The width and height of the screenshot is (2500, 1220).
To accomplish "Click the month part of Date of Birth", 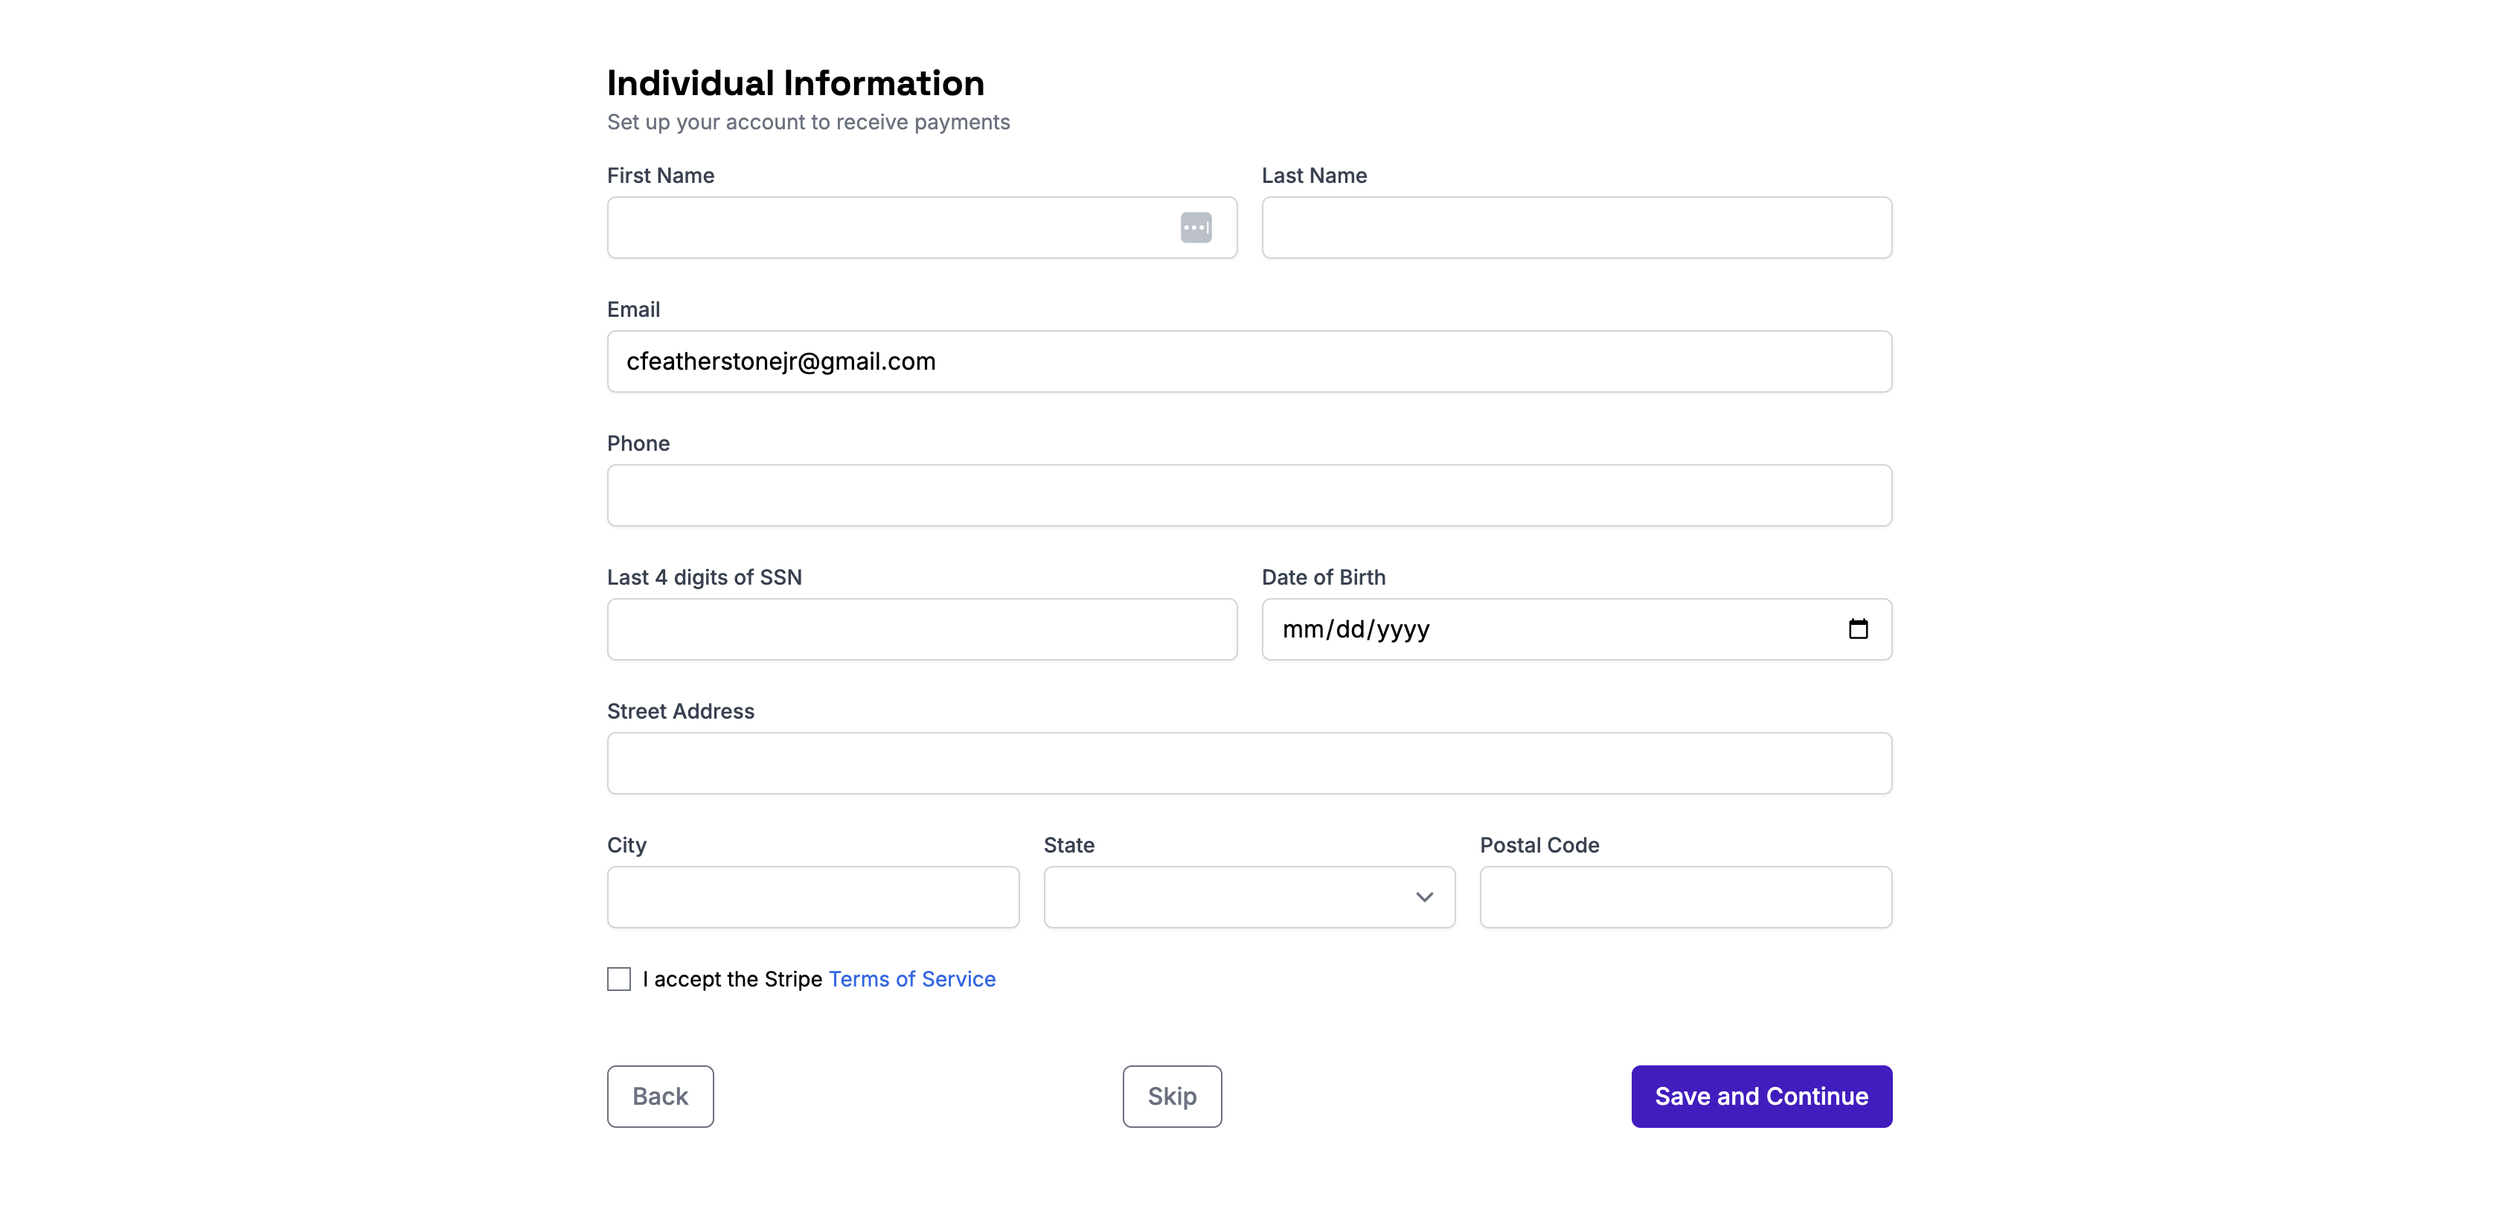I will tap(1303, 629).
